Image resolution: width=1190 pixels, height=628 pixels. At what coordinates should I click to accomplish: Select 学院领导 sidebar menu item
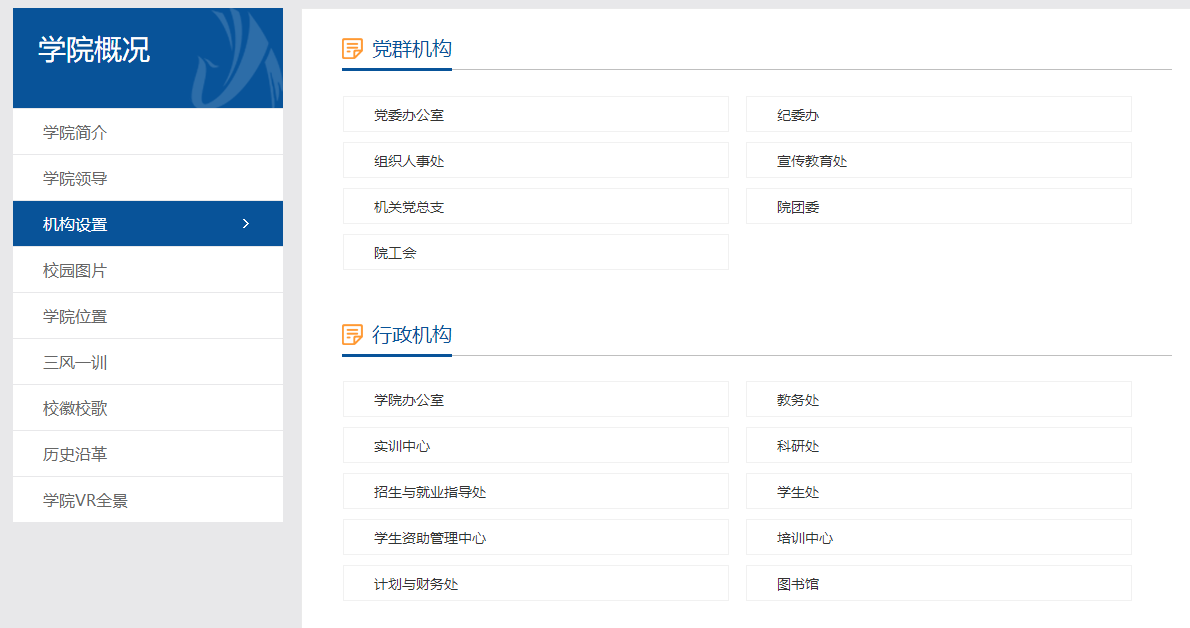(75, 178)
